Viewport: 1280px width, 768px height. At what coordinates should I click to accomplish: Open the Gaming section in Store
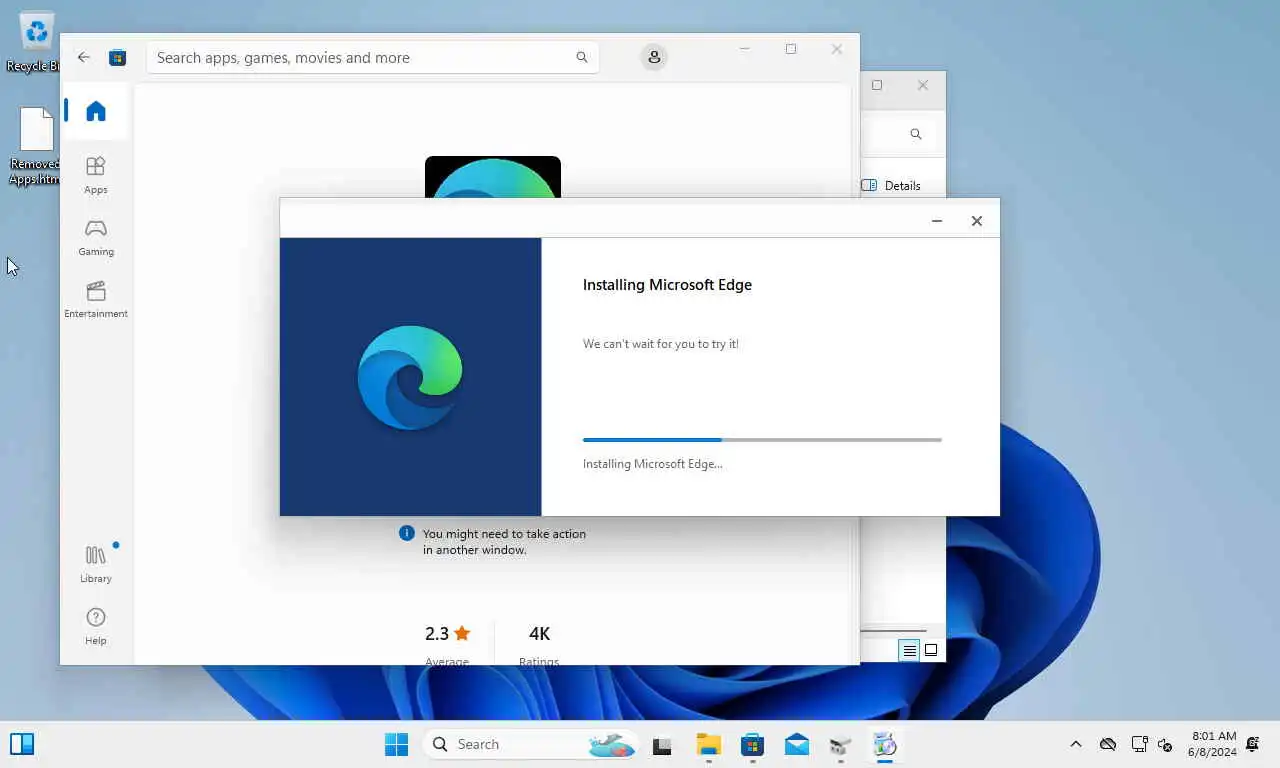pyautogui.click(x=96, y=238)
